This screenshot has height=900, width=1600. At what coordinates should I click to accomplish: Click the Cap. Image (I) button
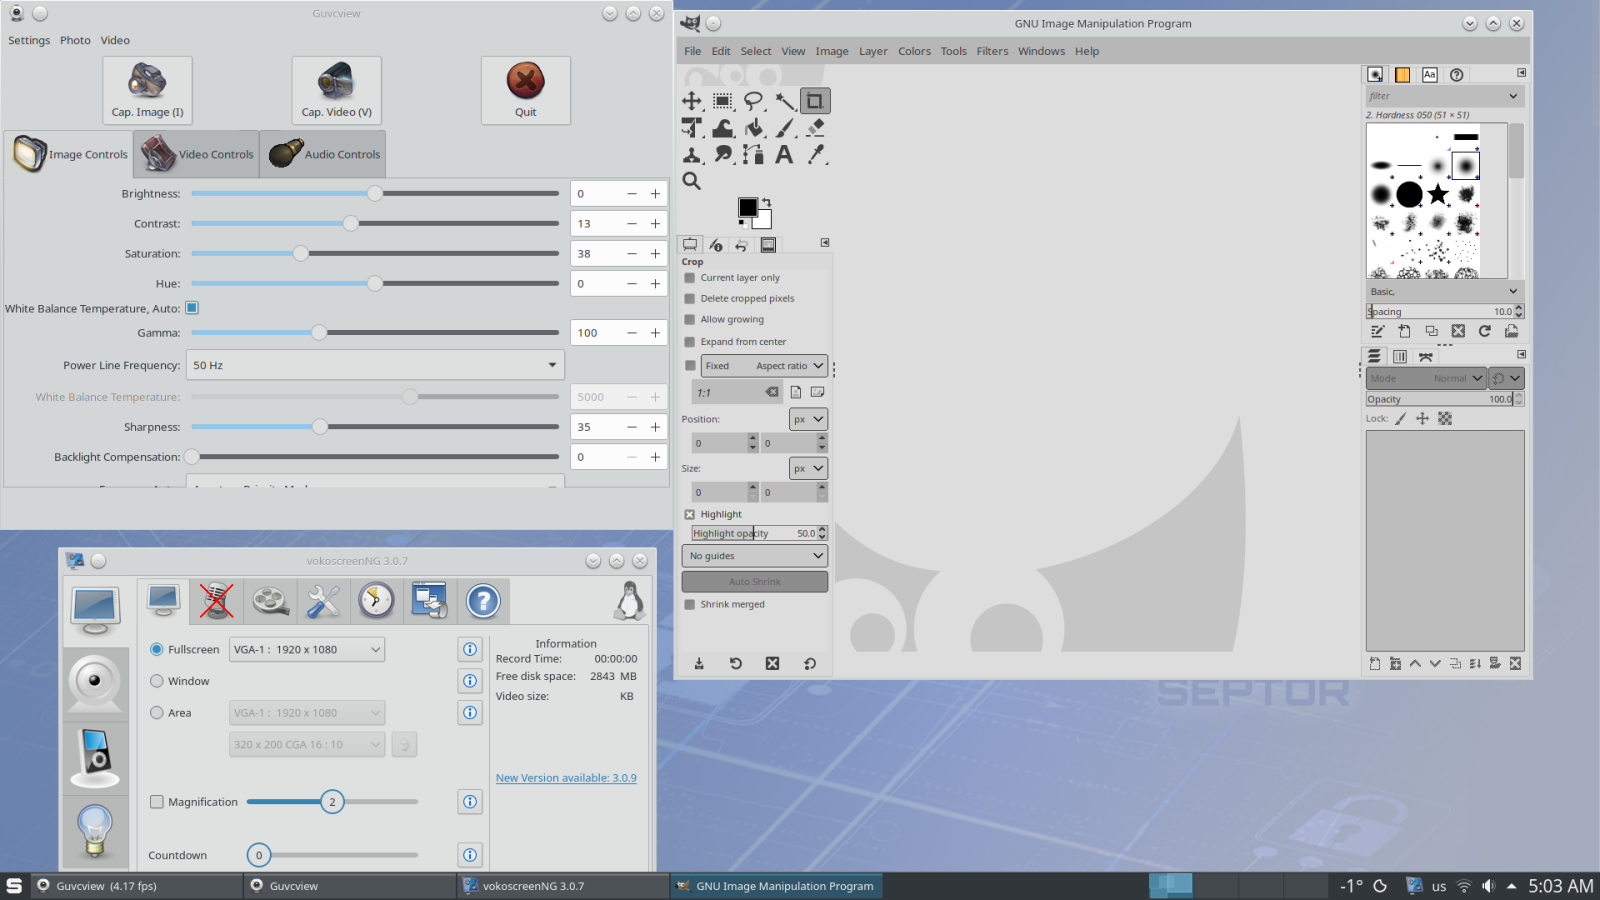[x=147, y=90]
